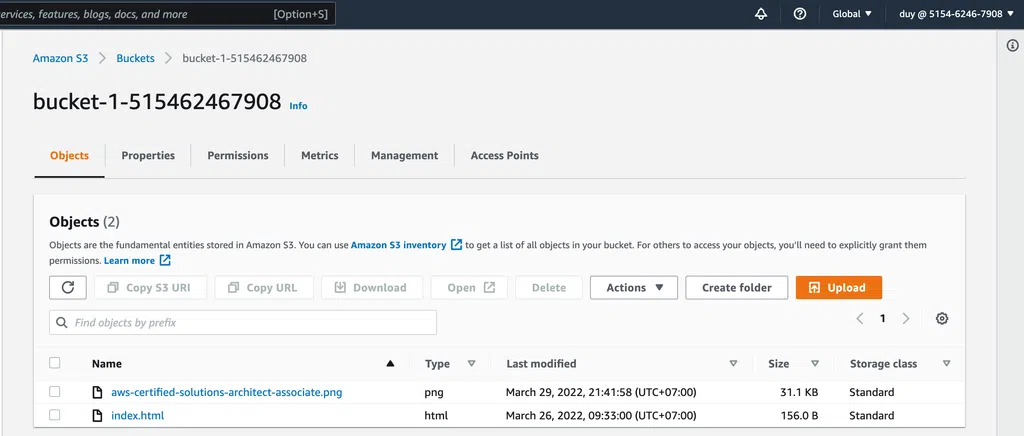This screenshot has width=1024, height=436.
Task: Click the Download button
Action: click(372, 287)
